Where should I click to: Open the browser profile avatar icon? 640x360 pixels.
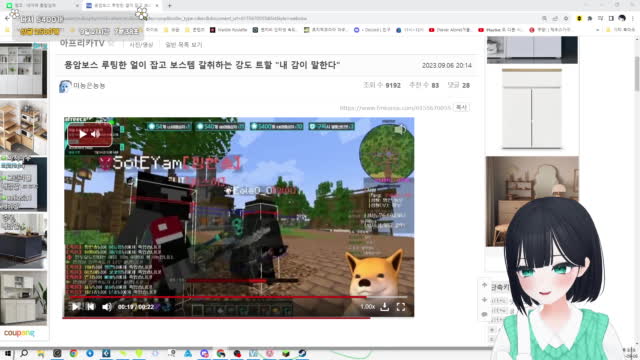click(622, 18)
